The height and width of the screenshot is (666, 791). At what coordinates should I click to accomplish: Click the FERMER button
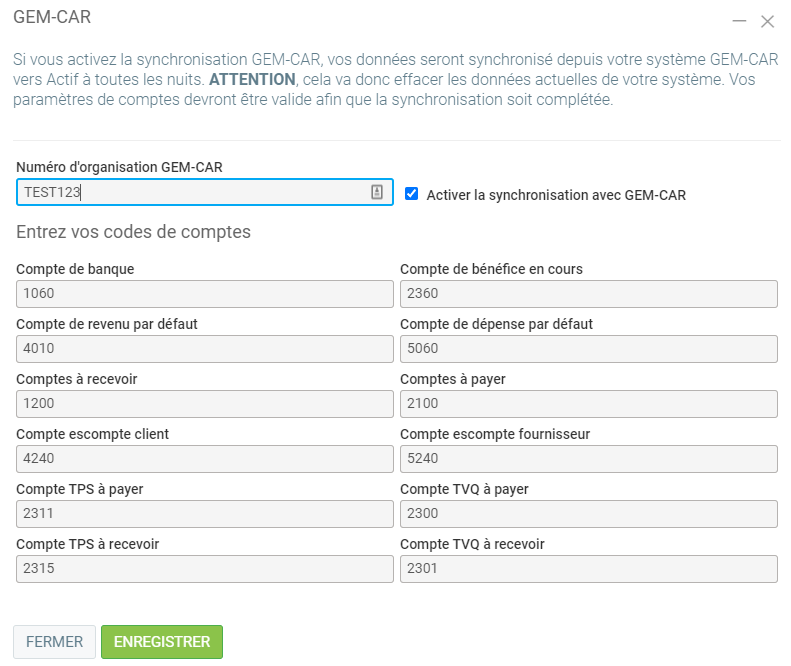pos(54,642)
